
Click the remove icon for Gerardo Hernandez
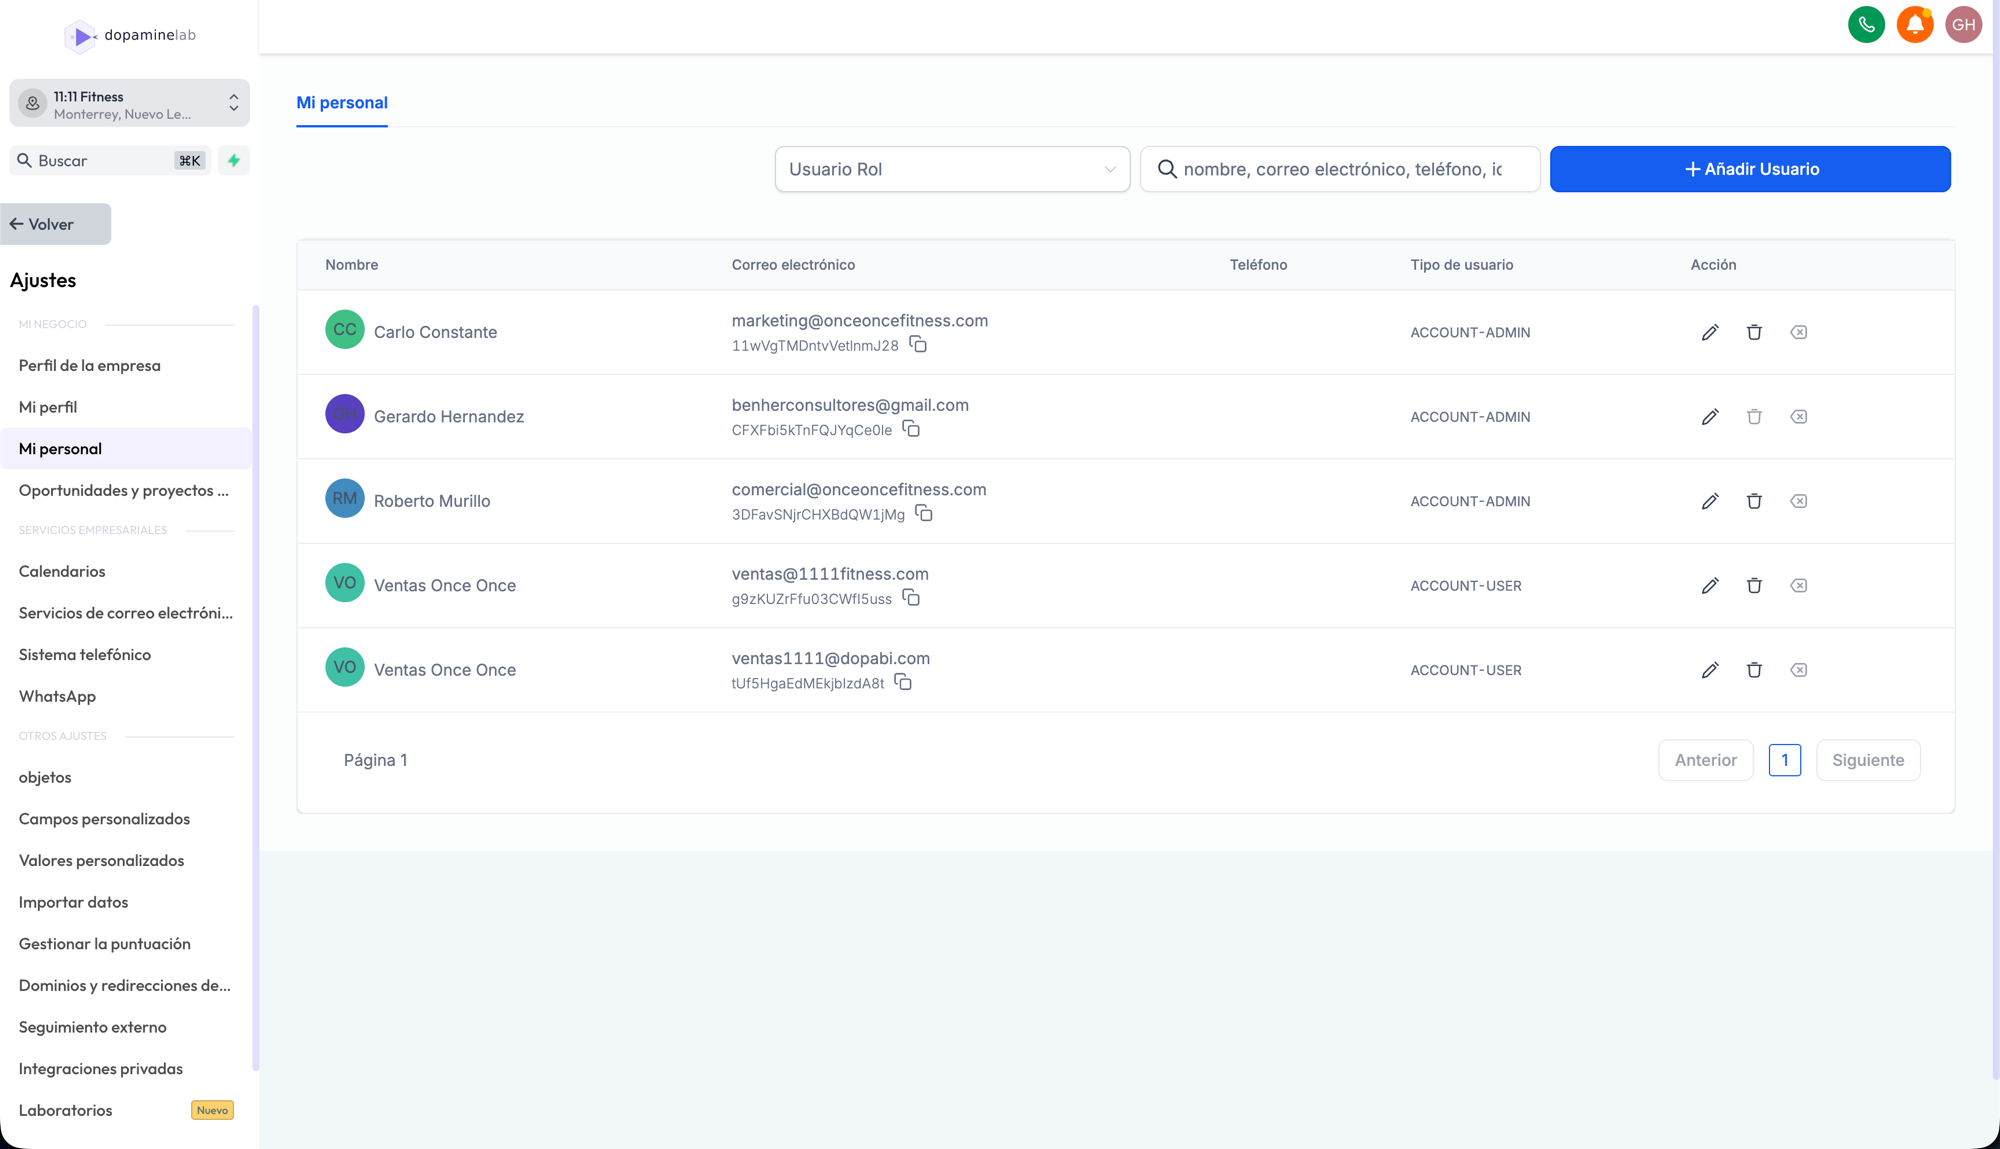[1798, 417]
